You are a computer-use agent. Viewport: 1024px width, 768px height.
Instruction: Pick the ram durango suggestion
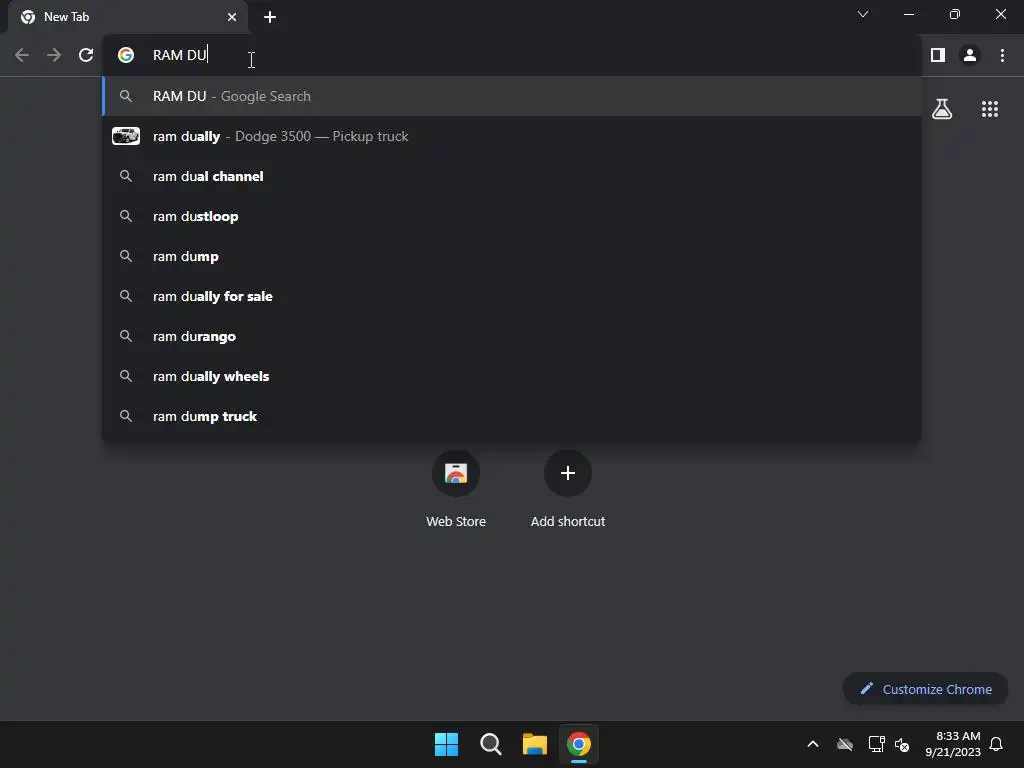512,336
